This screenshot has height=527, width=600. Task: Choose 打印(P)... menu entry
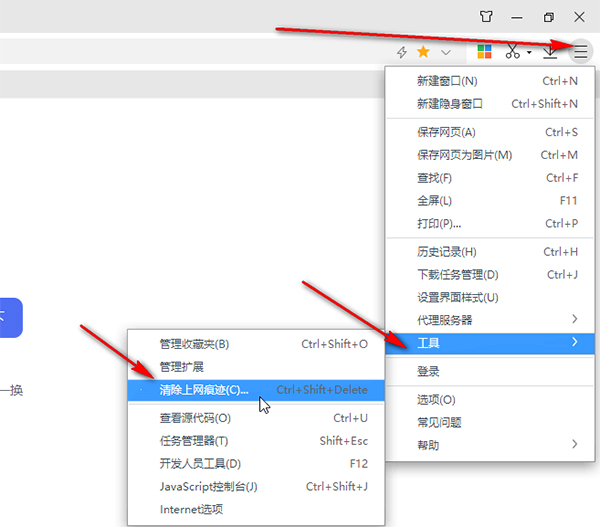(x=490, y=224)
